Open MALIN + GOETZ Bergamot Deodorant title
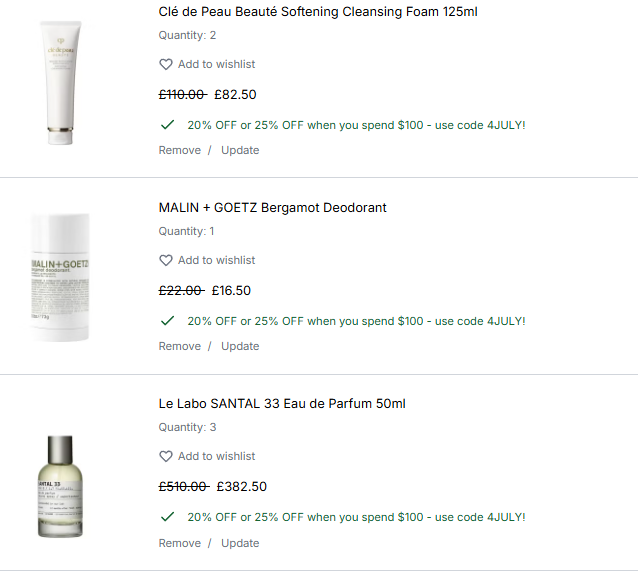Image resolution: width=638 pixels, height=576 pixels. pyautogui.click(x=273, y=208)
